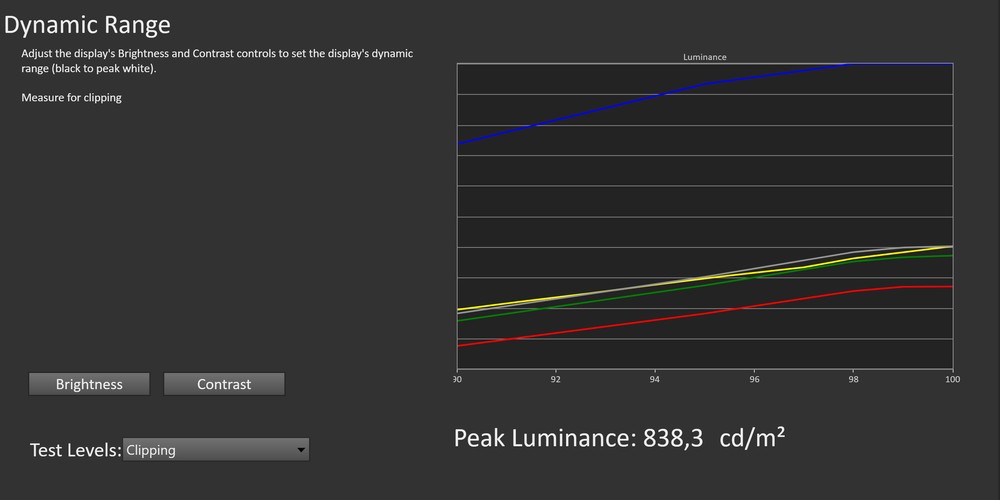Viewport: 1000px width, 500px height.
Task: Click the 'Test Levels:' label
Action: (x=75, y=450)
